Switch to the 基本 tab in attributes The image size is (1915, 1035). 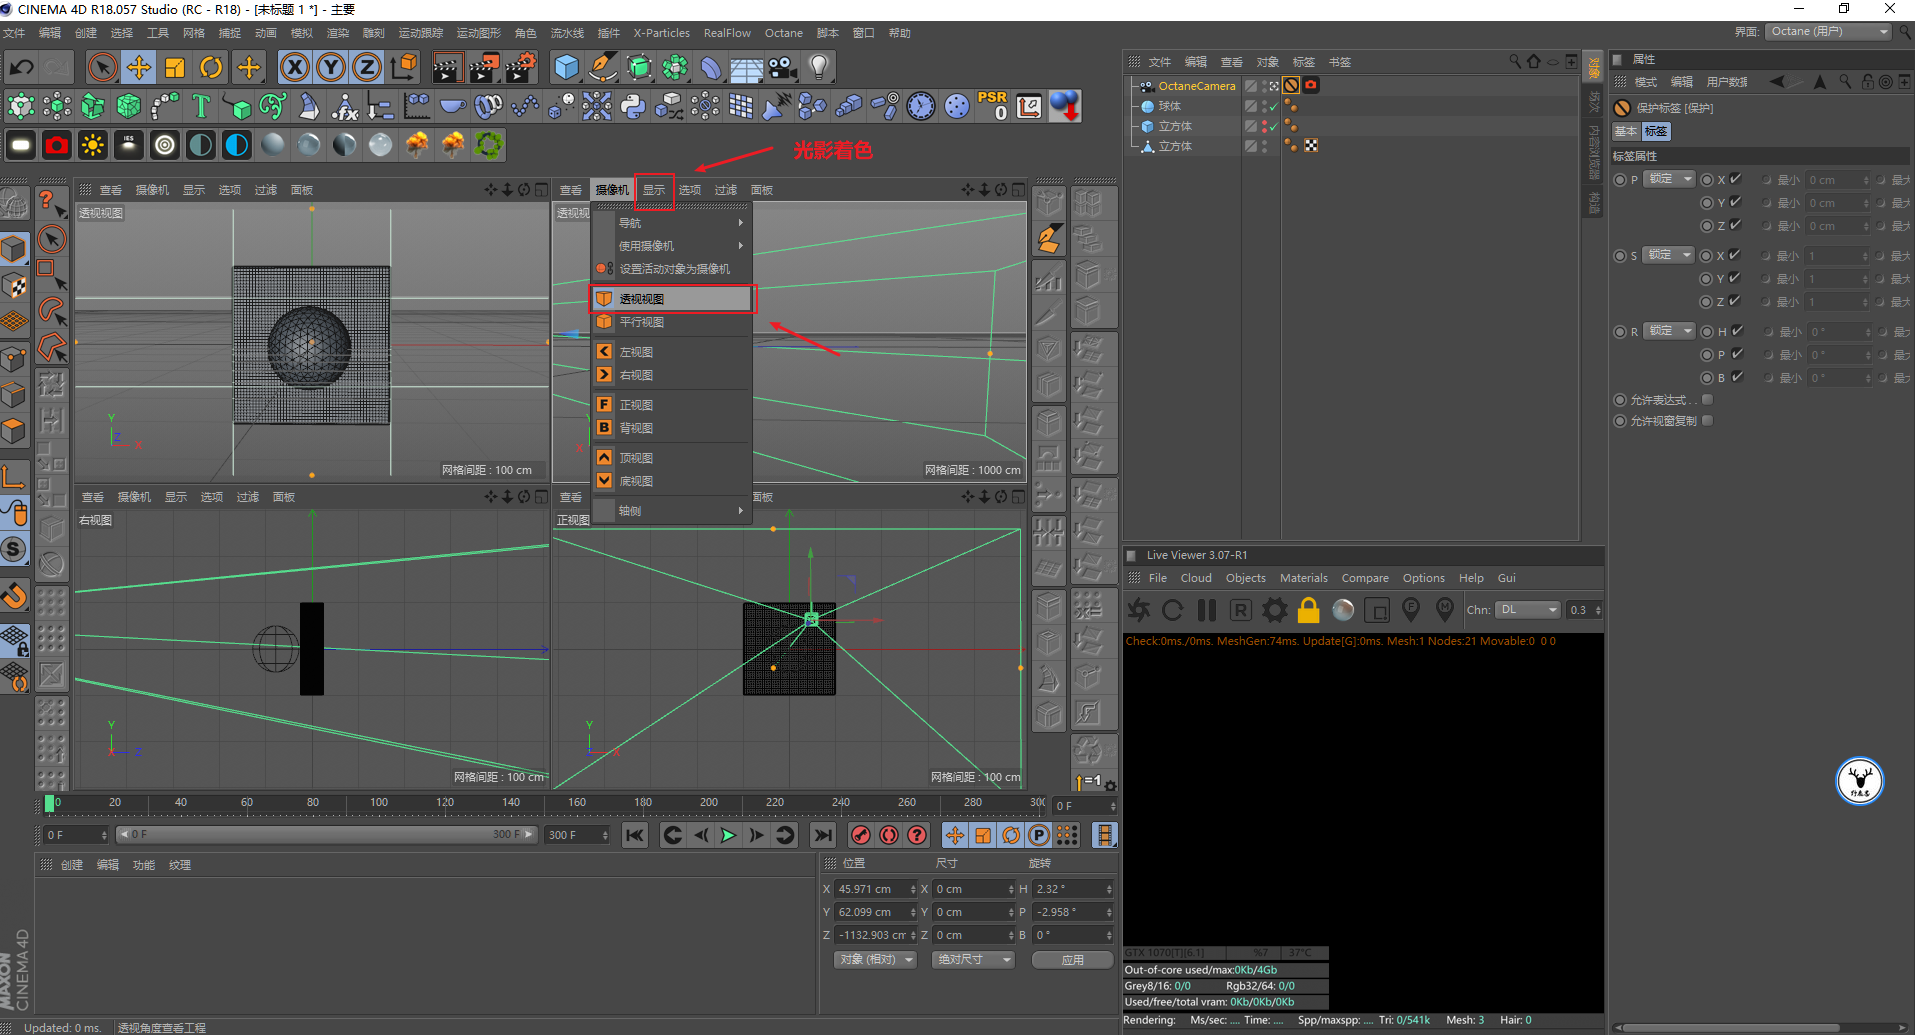(x=1626, y=131)
